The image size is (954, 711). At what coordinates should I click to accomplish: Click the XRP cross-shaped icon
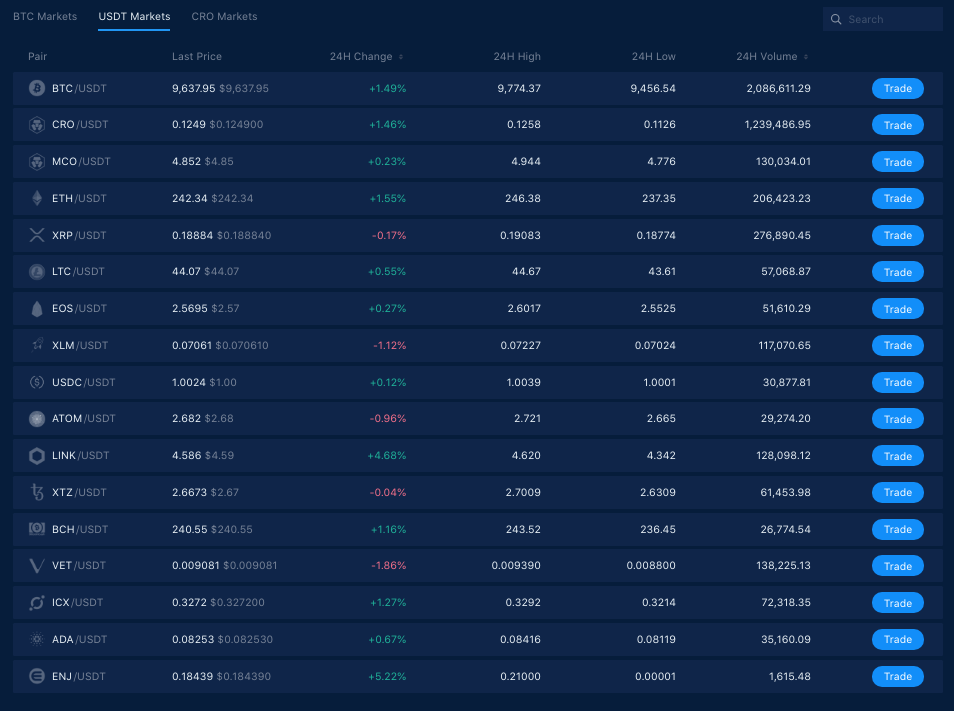point(37,235)
